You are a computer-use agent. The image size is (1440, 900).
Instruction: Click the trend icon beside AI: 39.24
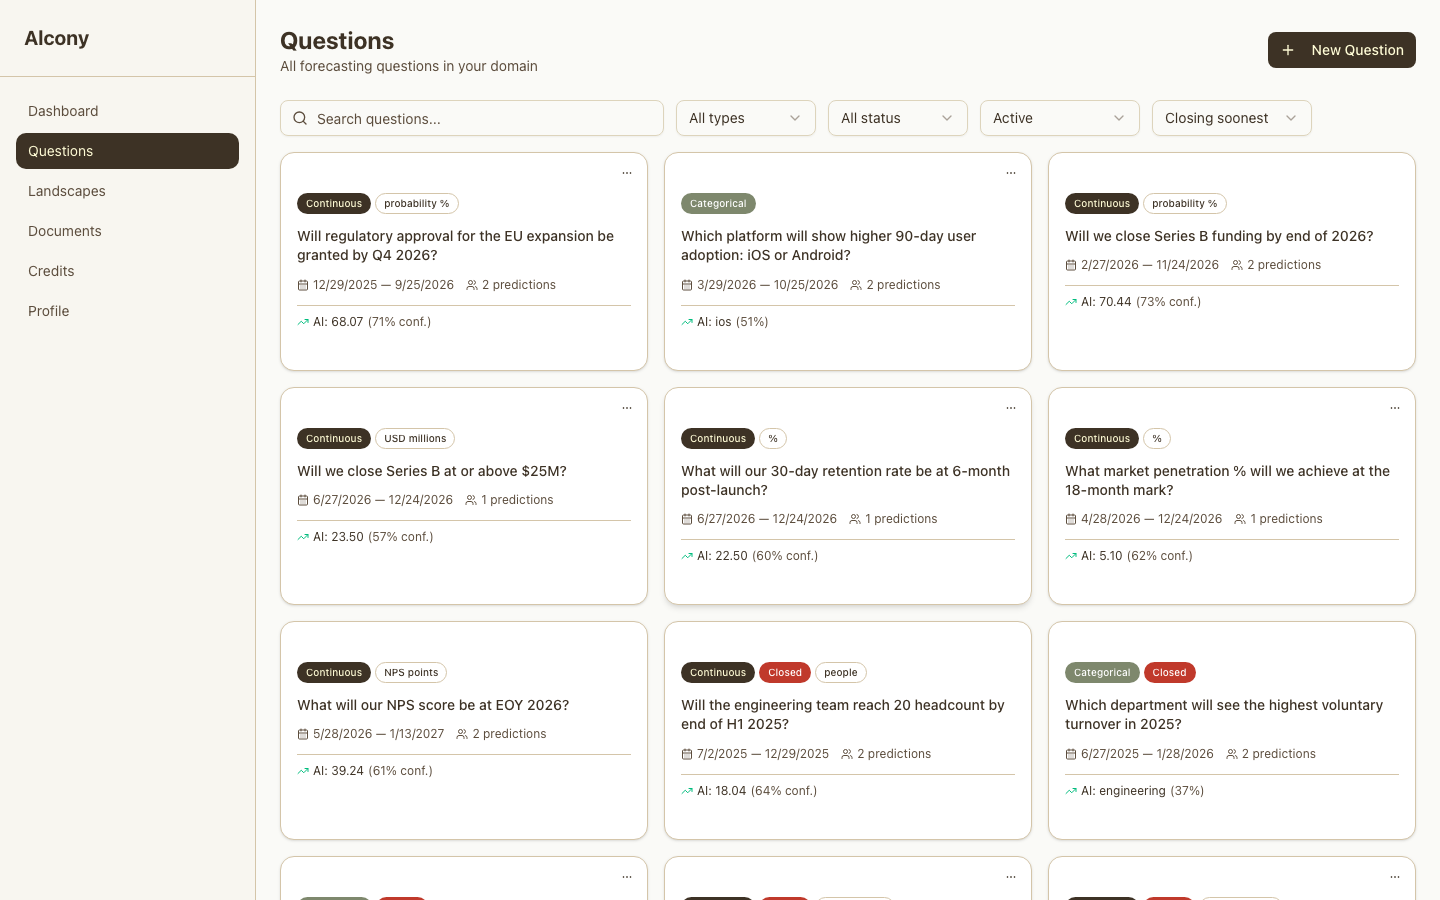coord(303,771)
